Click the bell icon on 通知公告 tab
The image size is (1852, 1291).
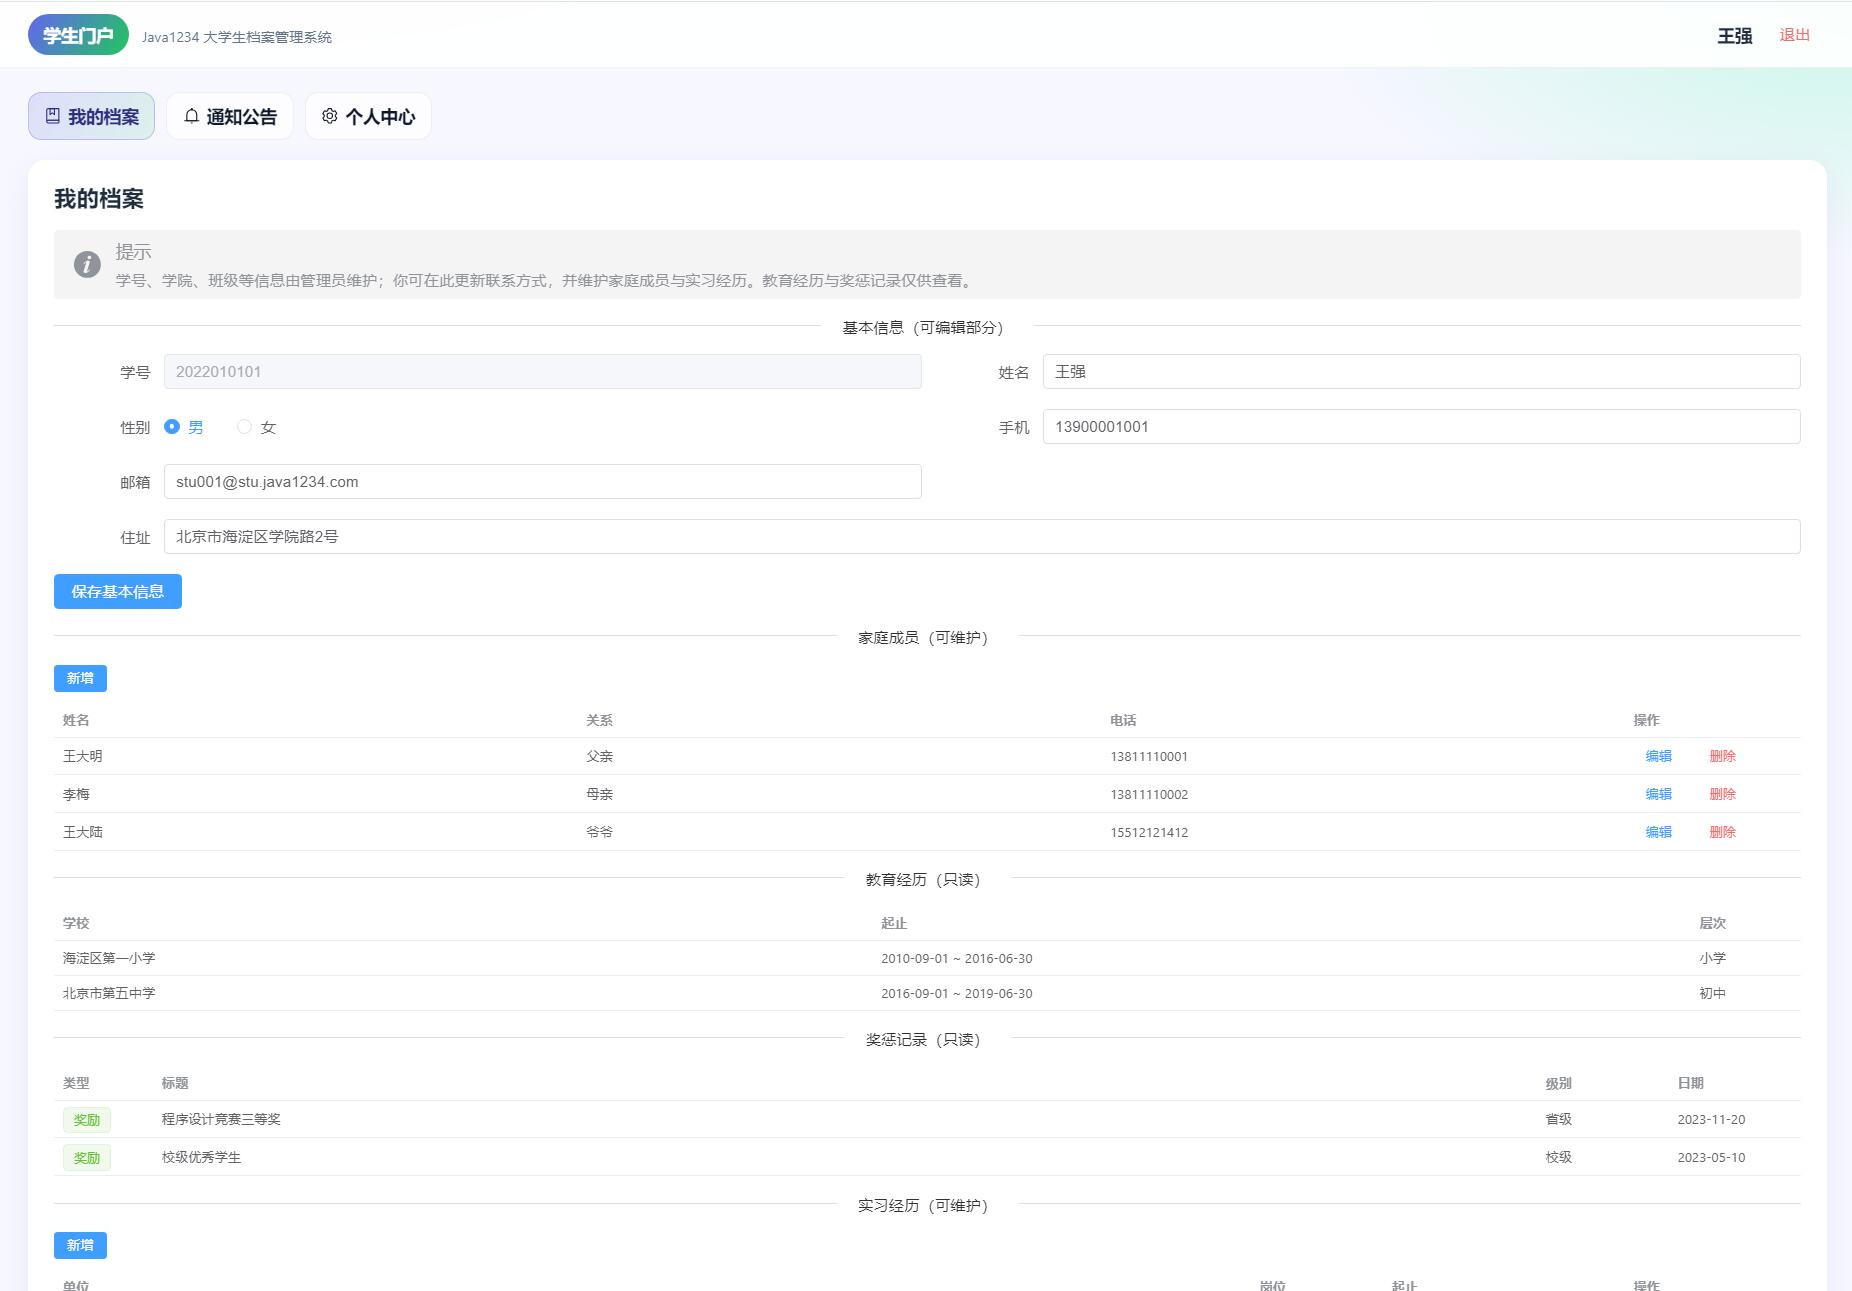pos(191,116)
